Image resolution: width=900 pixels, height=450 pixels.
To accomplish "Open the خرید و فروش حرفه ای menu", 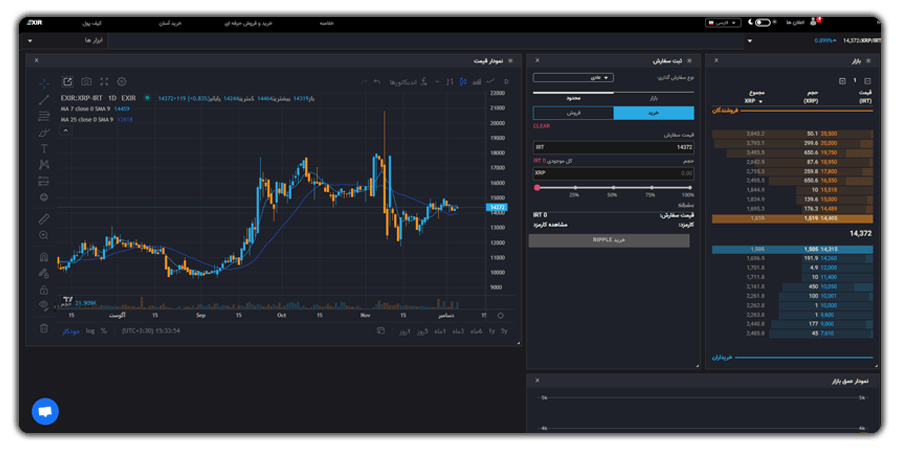I will [247, 23].
